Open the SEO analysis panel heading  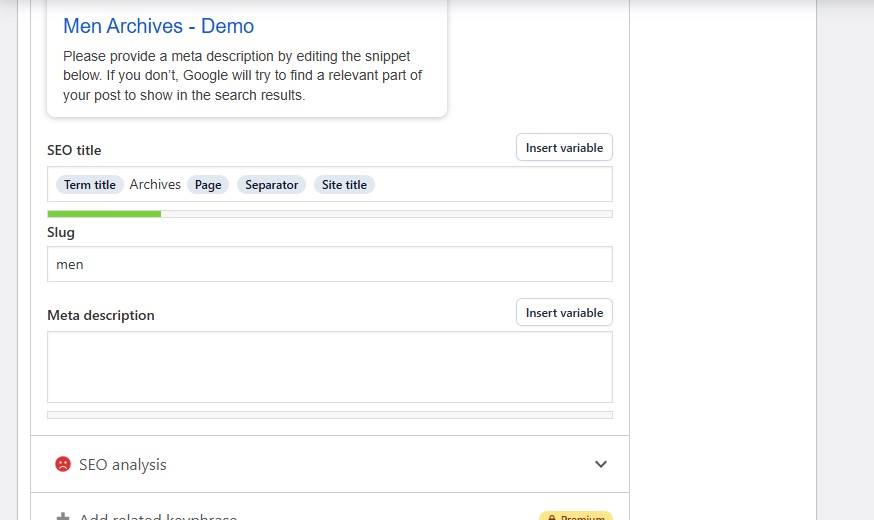click(330, 464)
